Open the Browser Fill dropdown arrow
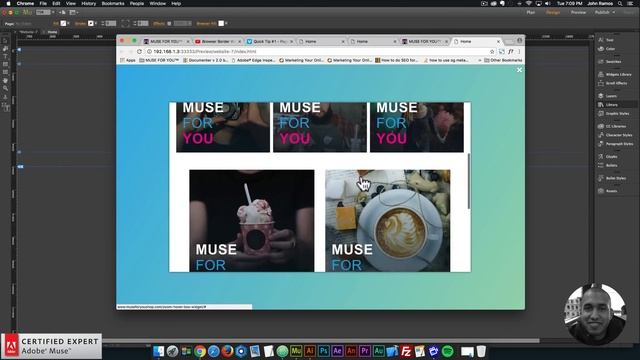This screenshot has height=360, width=640. pos(226,24)
